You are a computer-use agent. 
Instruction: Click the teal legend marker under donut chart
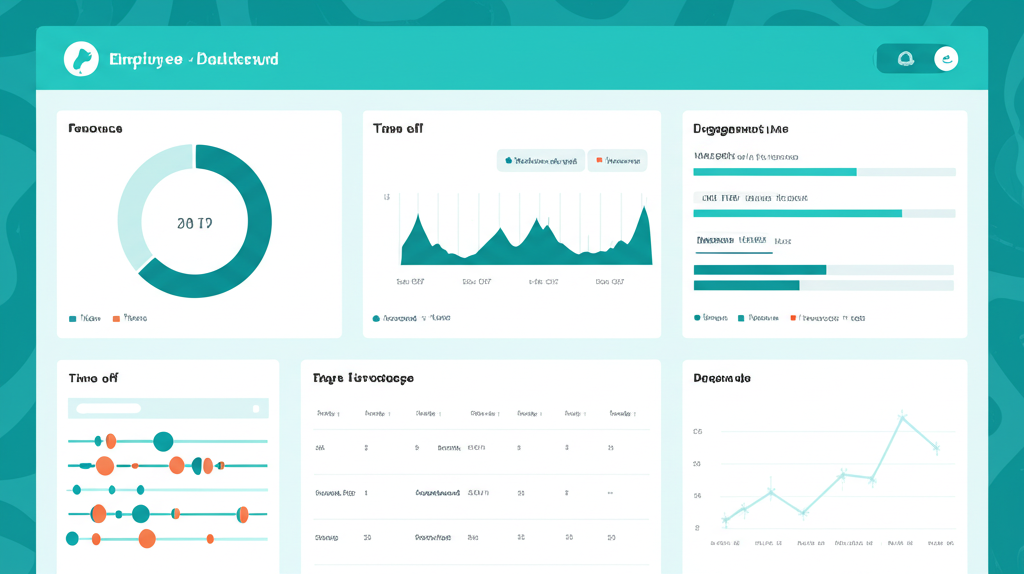tap(73, 319)
